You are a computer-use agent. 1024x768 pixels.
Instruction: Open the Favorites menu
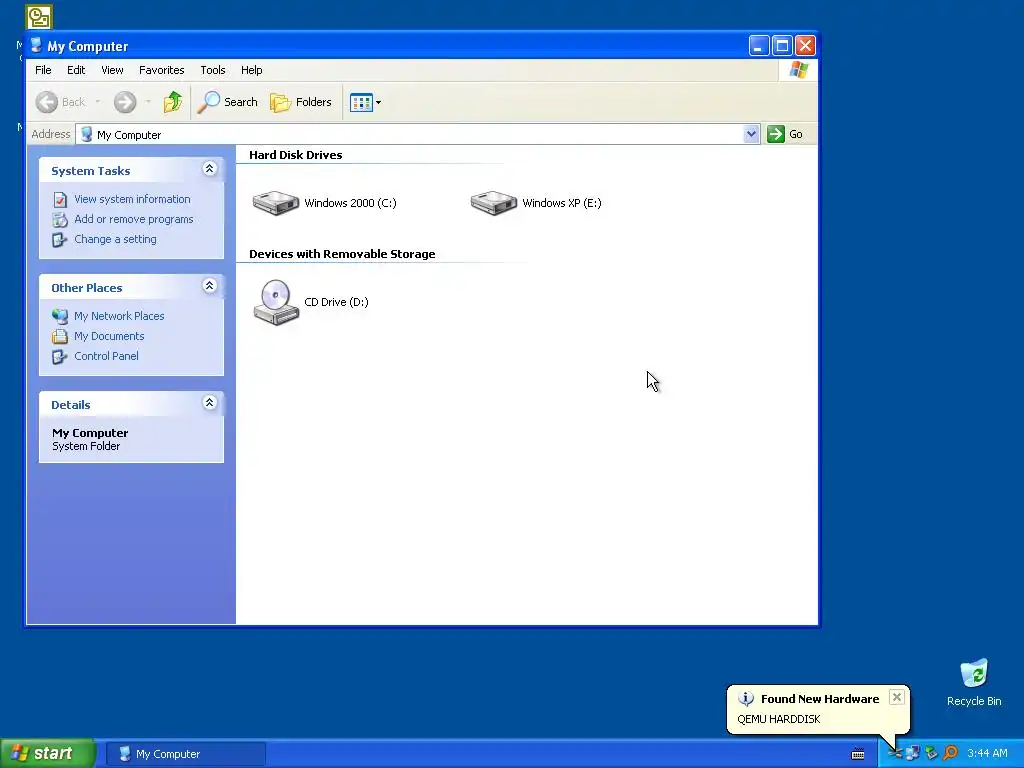(161, 70)
